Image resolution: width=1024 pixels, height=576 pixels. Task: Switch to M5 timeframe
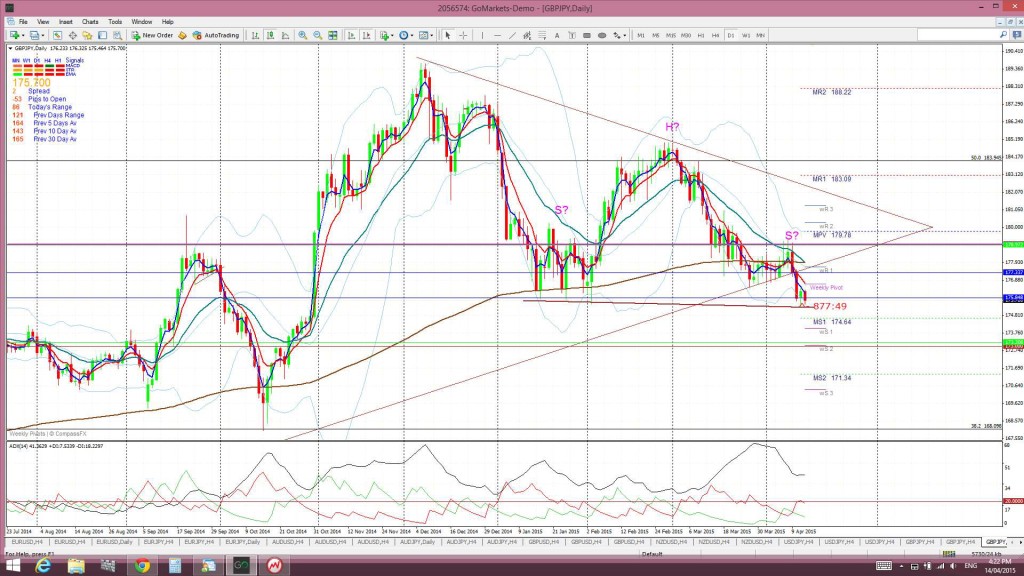tap(656, 35)
